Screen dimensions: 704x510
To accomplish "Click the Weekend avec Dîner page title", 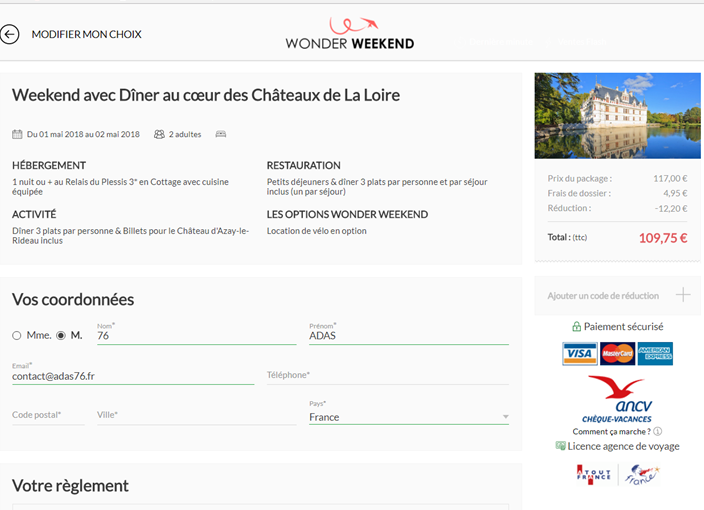I will point(206,95).
